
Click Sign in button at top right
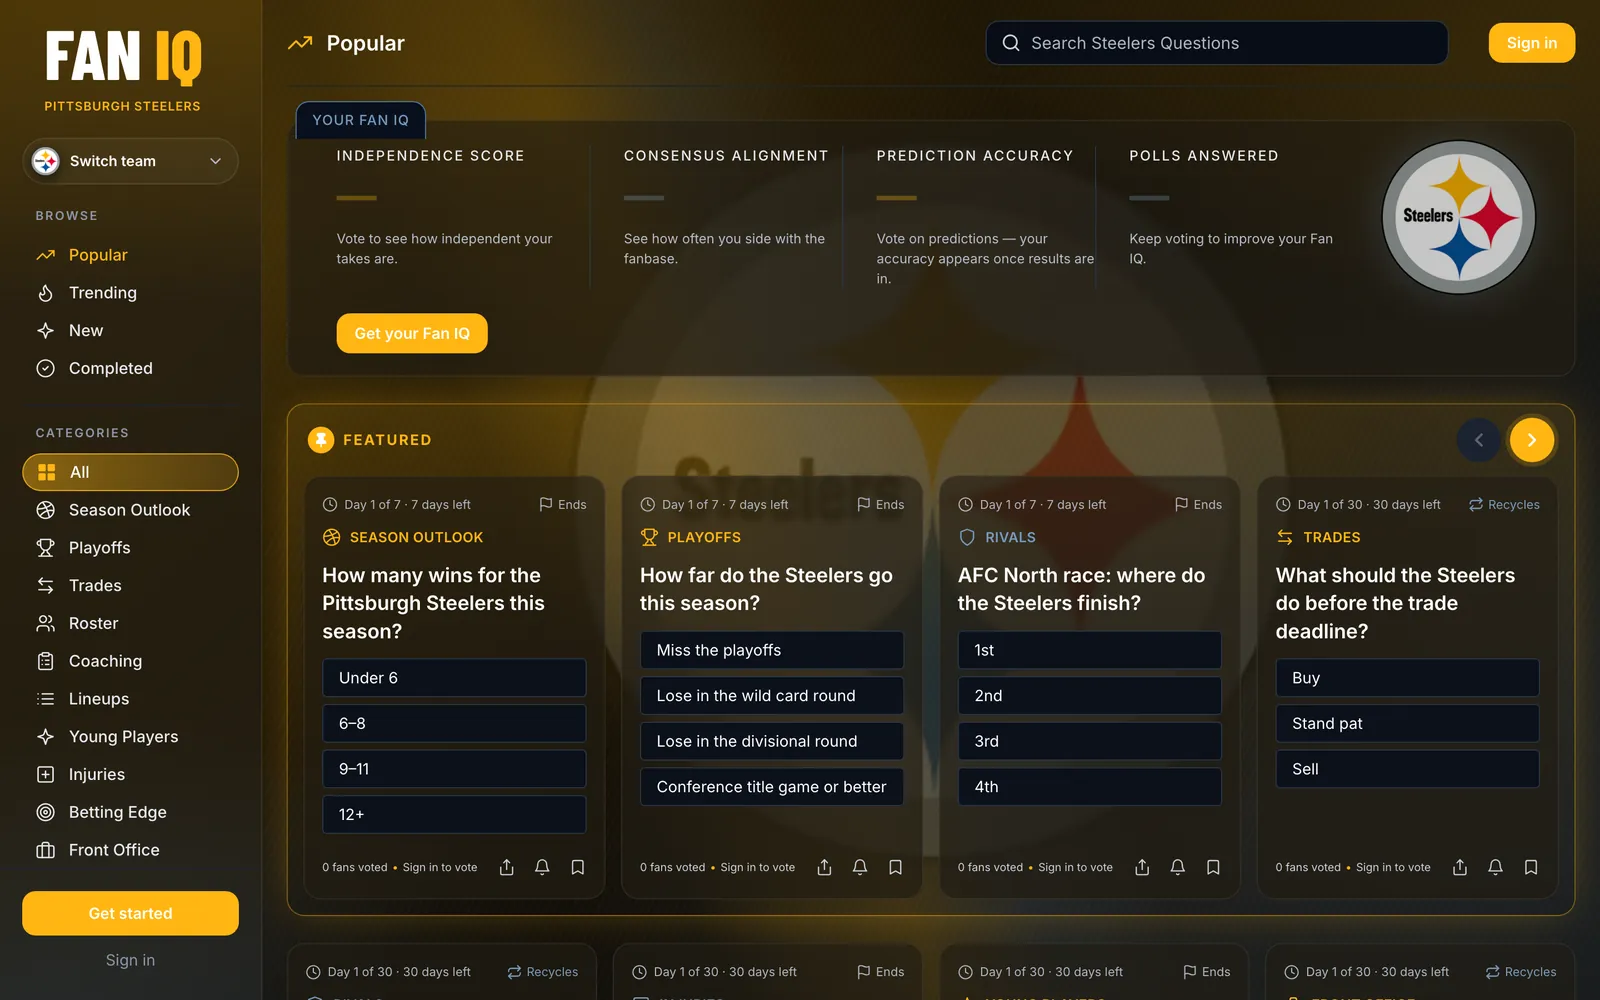1532,43
